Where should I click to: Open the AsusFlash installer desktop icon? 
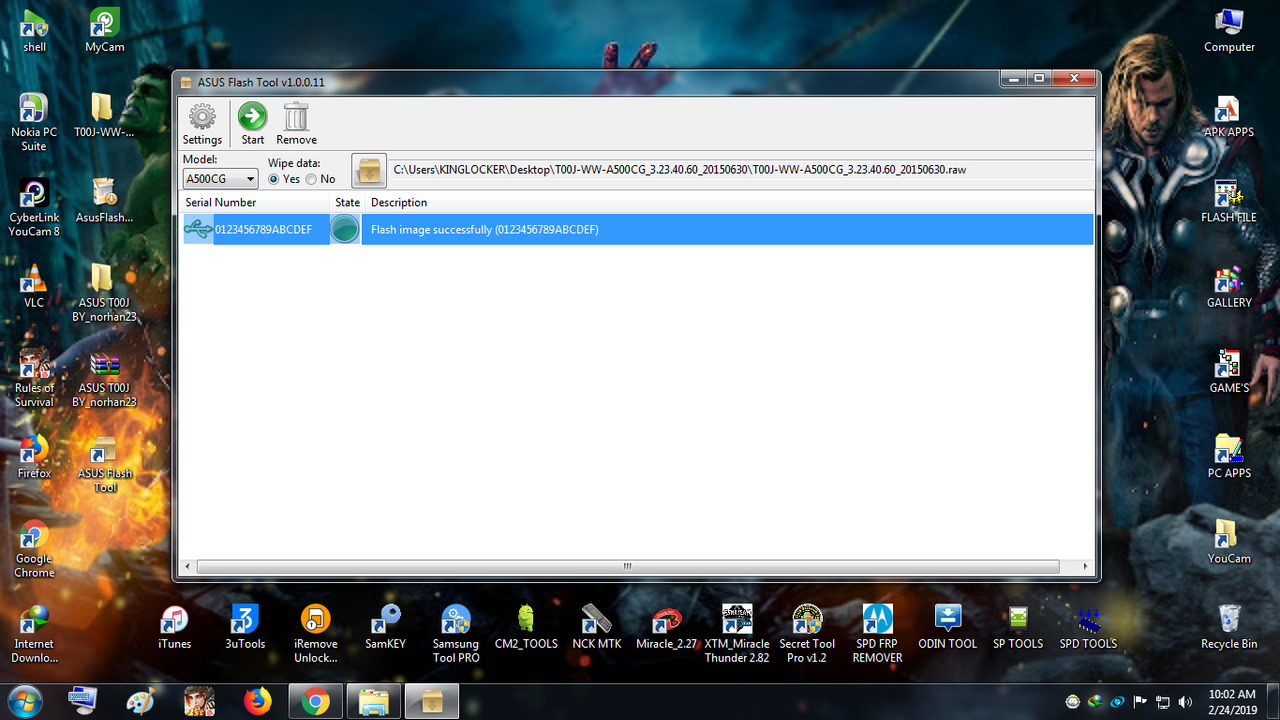point(104,201)
